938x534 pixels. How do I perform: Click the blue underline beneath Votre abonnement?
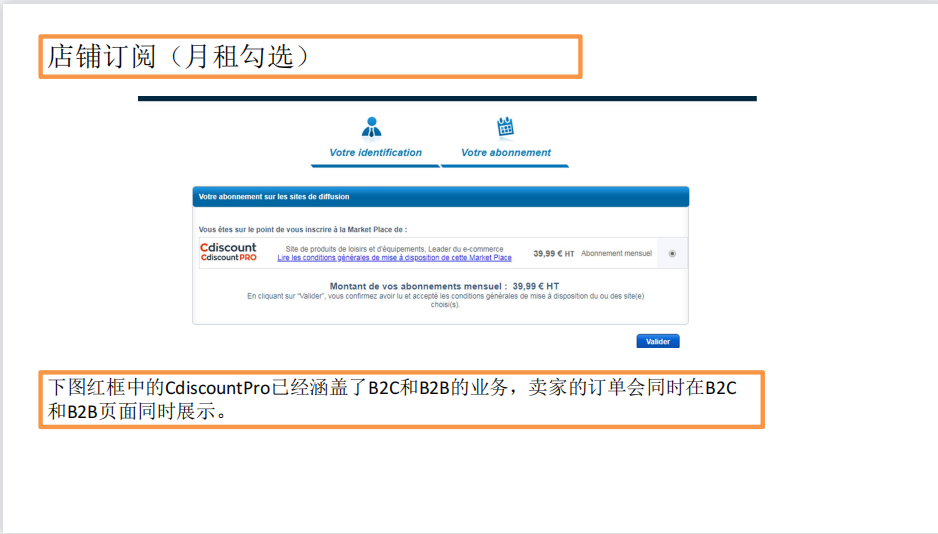pos(505,165)
